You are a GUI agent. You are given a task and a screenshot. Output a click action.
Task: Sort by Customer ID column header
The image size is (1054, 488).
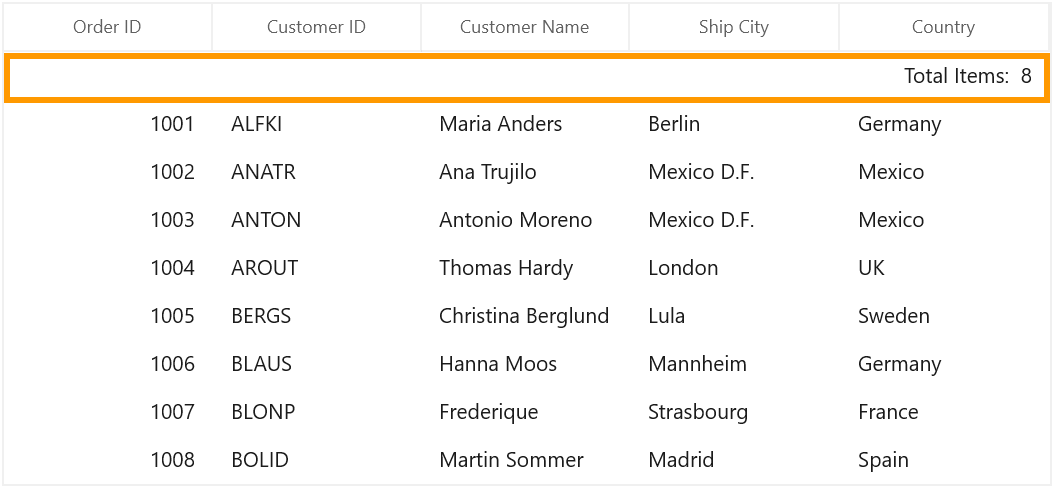point(317,27)
